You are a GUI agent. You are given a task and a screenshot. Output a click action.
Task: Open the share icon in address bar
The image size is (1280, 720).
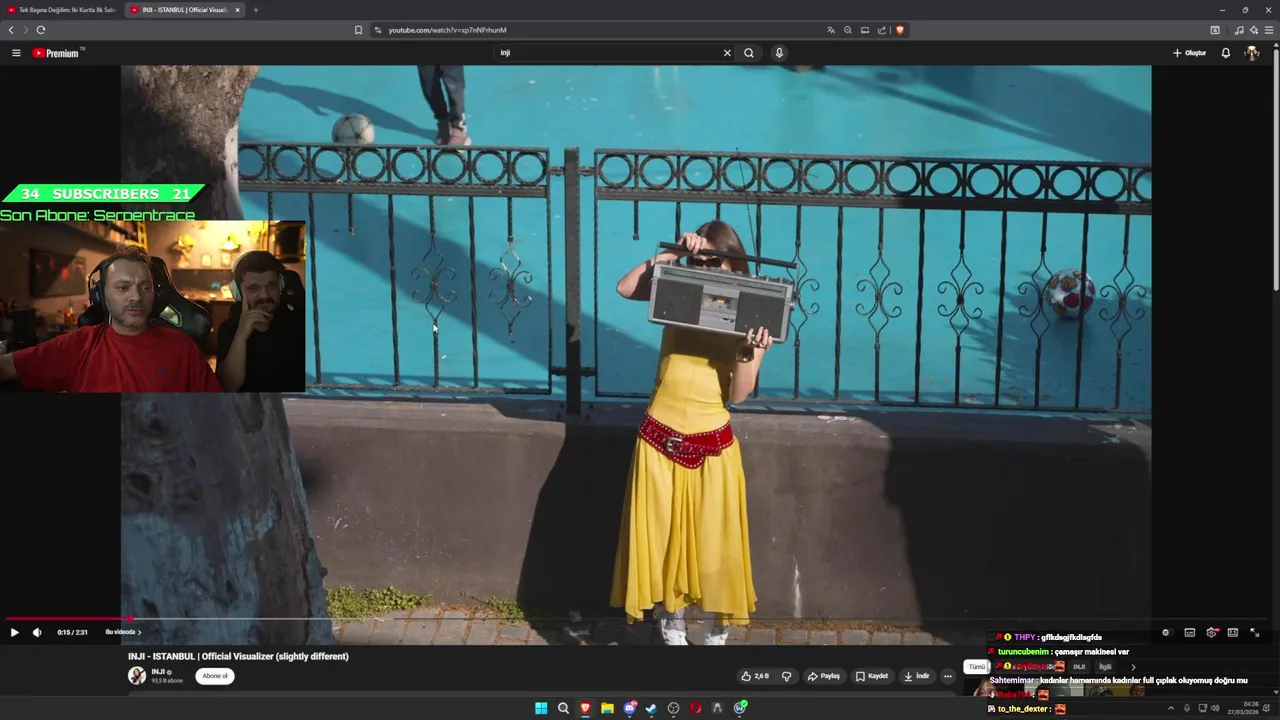pyautogui.click(x=882, y=30)
